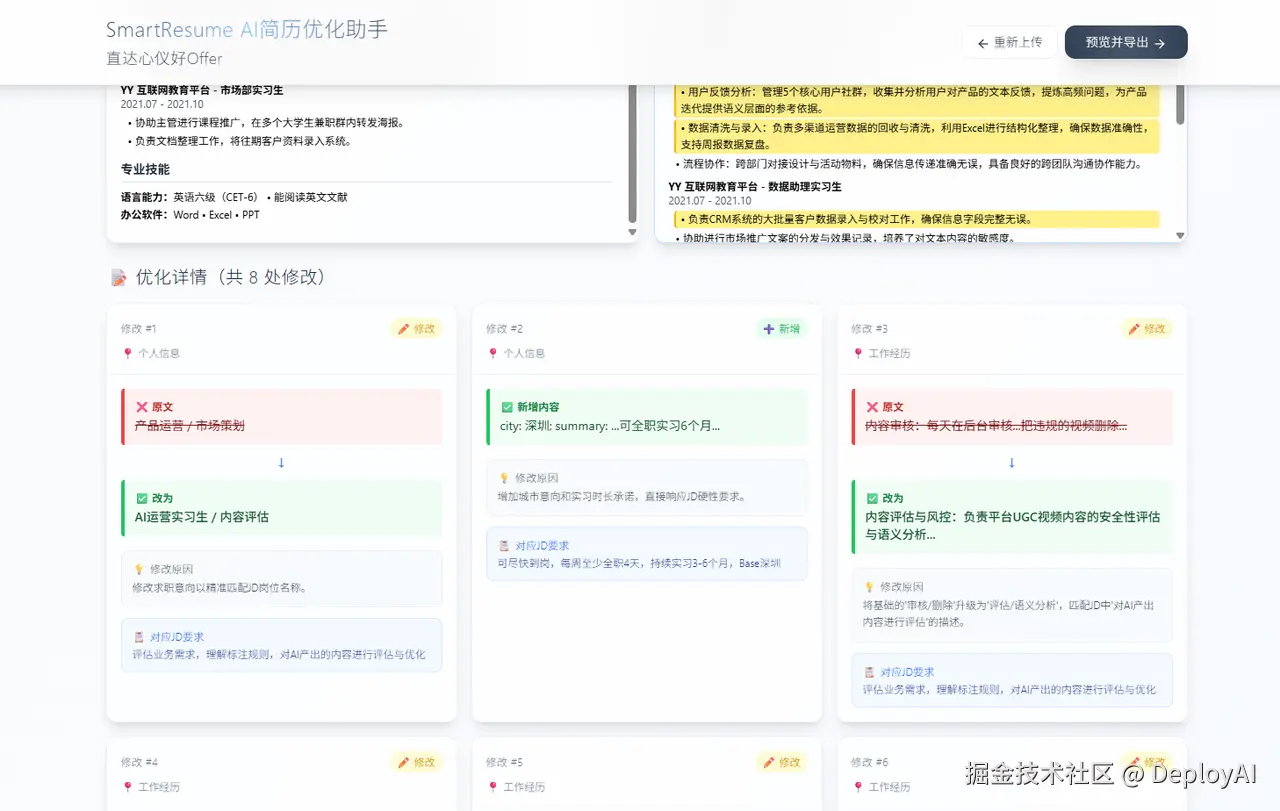Click the lightbulb 修改原因 icon in card #3
This screenshot has width=1280, height=811.
[x=869, y=587]
